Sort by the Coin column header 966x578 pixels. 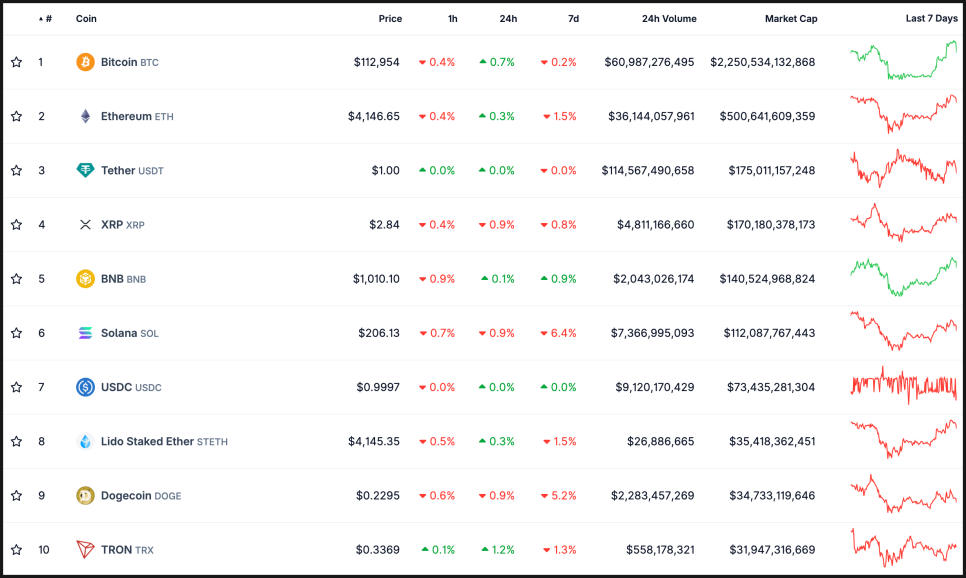coord(86,18)
